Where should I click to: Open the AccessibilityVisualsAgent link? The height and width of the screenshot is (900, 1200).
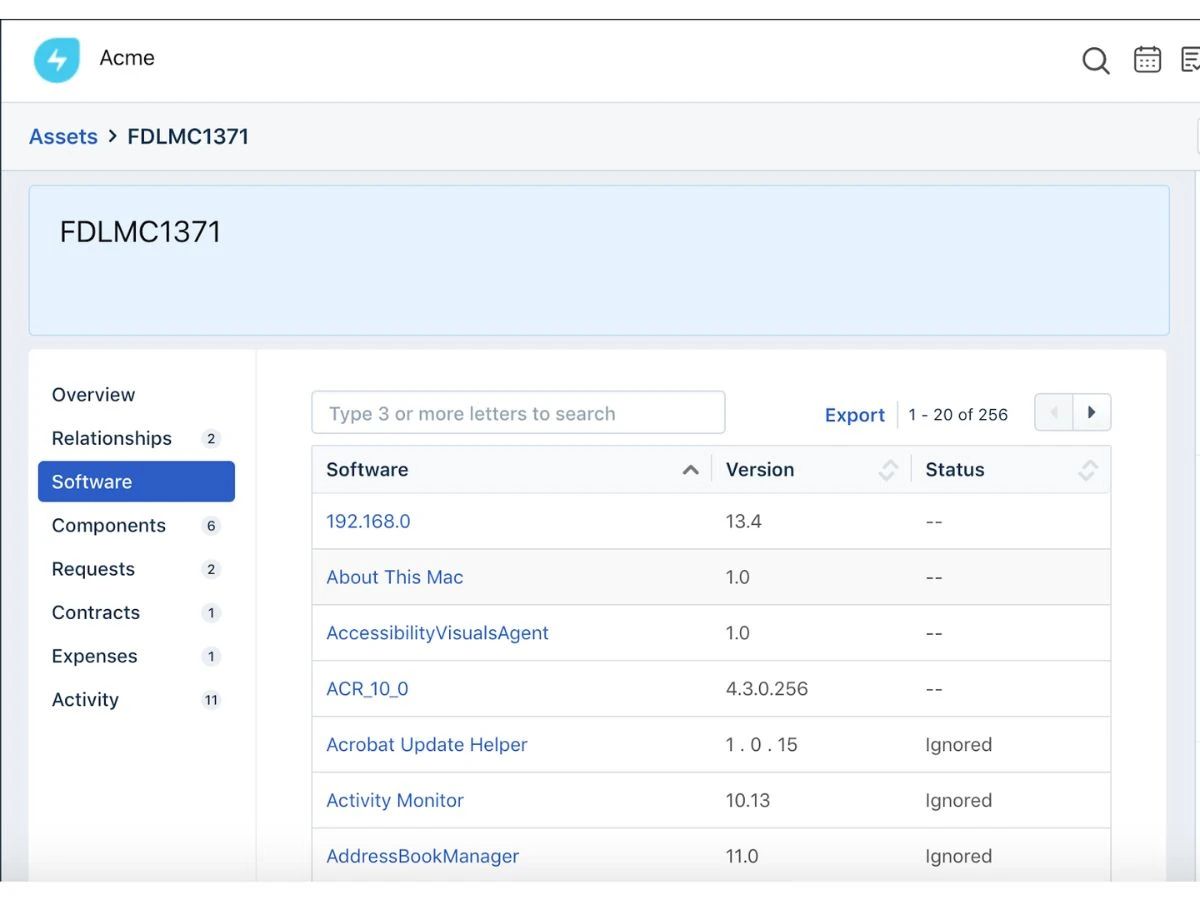(437, 633)
